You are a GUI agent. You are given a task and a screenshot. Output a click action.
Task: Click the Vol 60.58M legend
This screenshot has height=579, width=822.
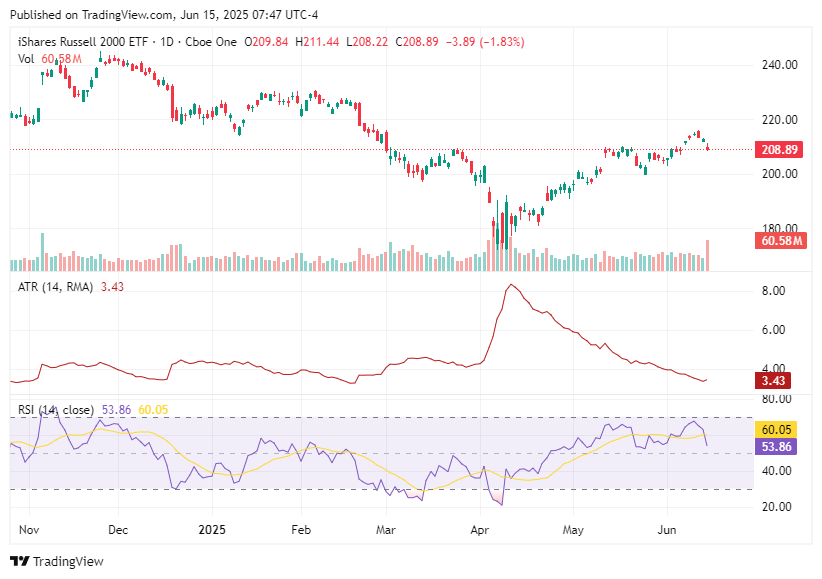[x=50, y=59]
